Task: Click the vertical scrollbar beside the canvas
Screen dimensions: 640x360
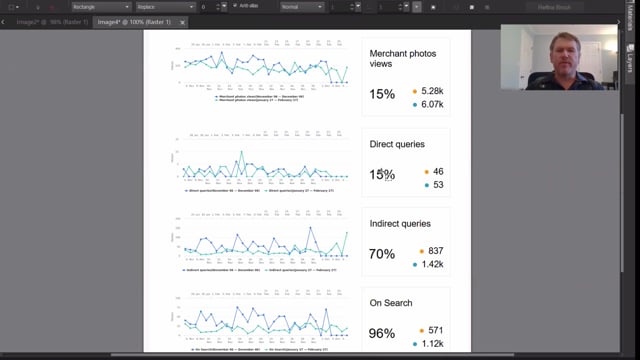Action: 622,192
